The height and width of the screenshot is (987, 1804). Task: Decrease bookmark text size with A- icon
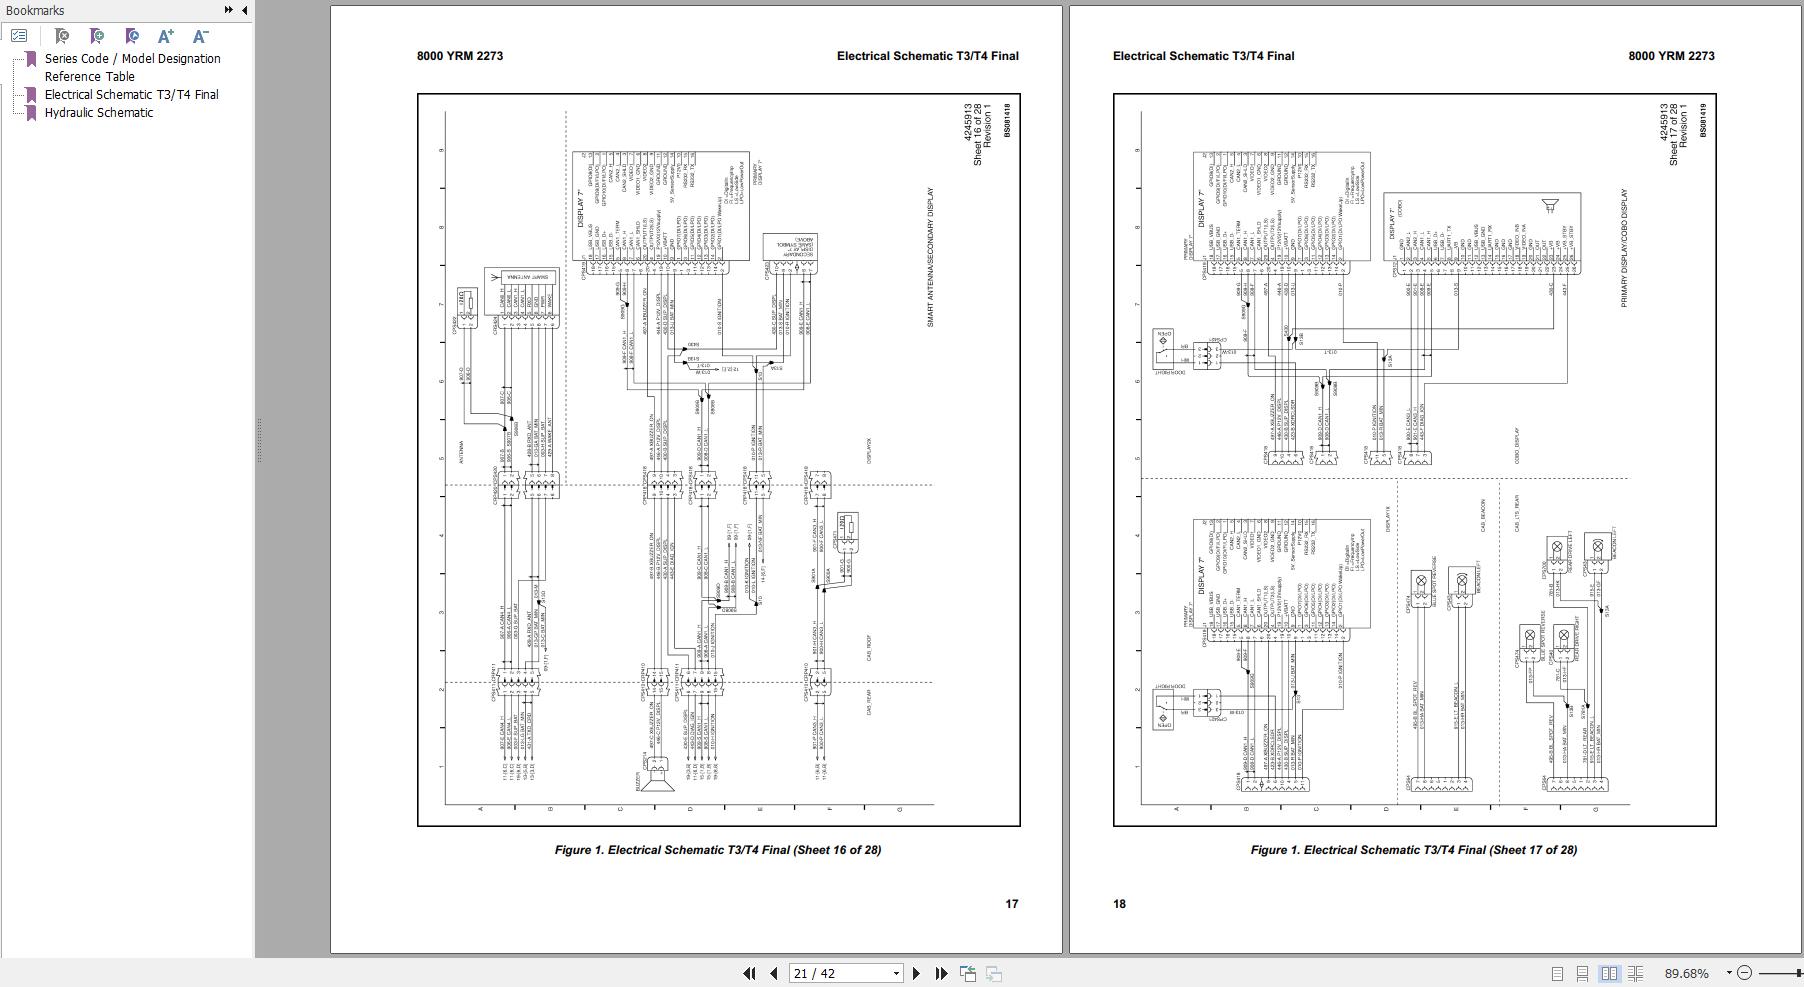point(200,36)
